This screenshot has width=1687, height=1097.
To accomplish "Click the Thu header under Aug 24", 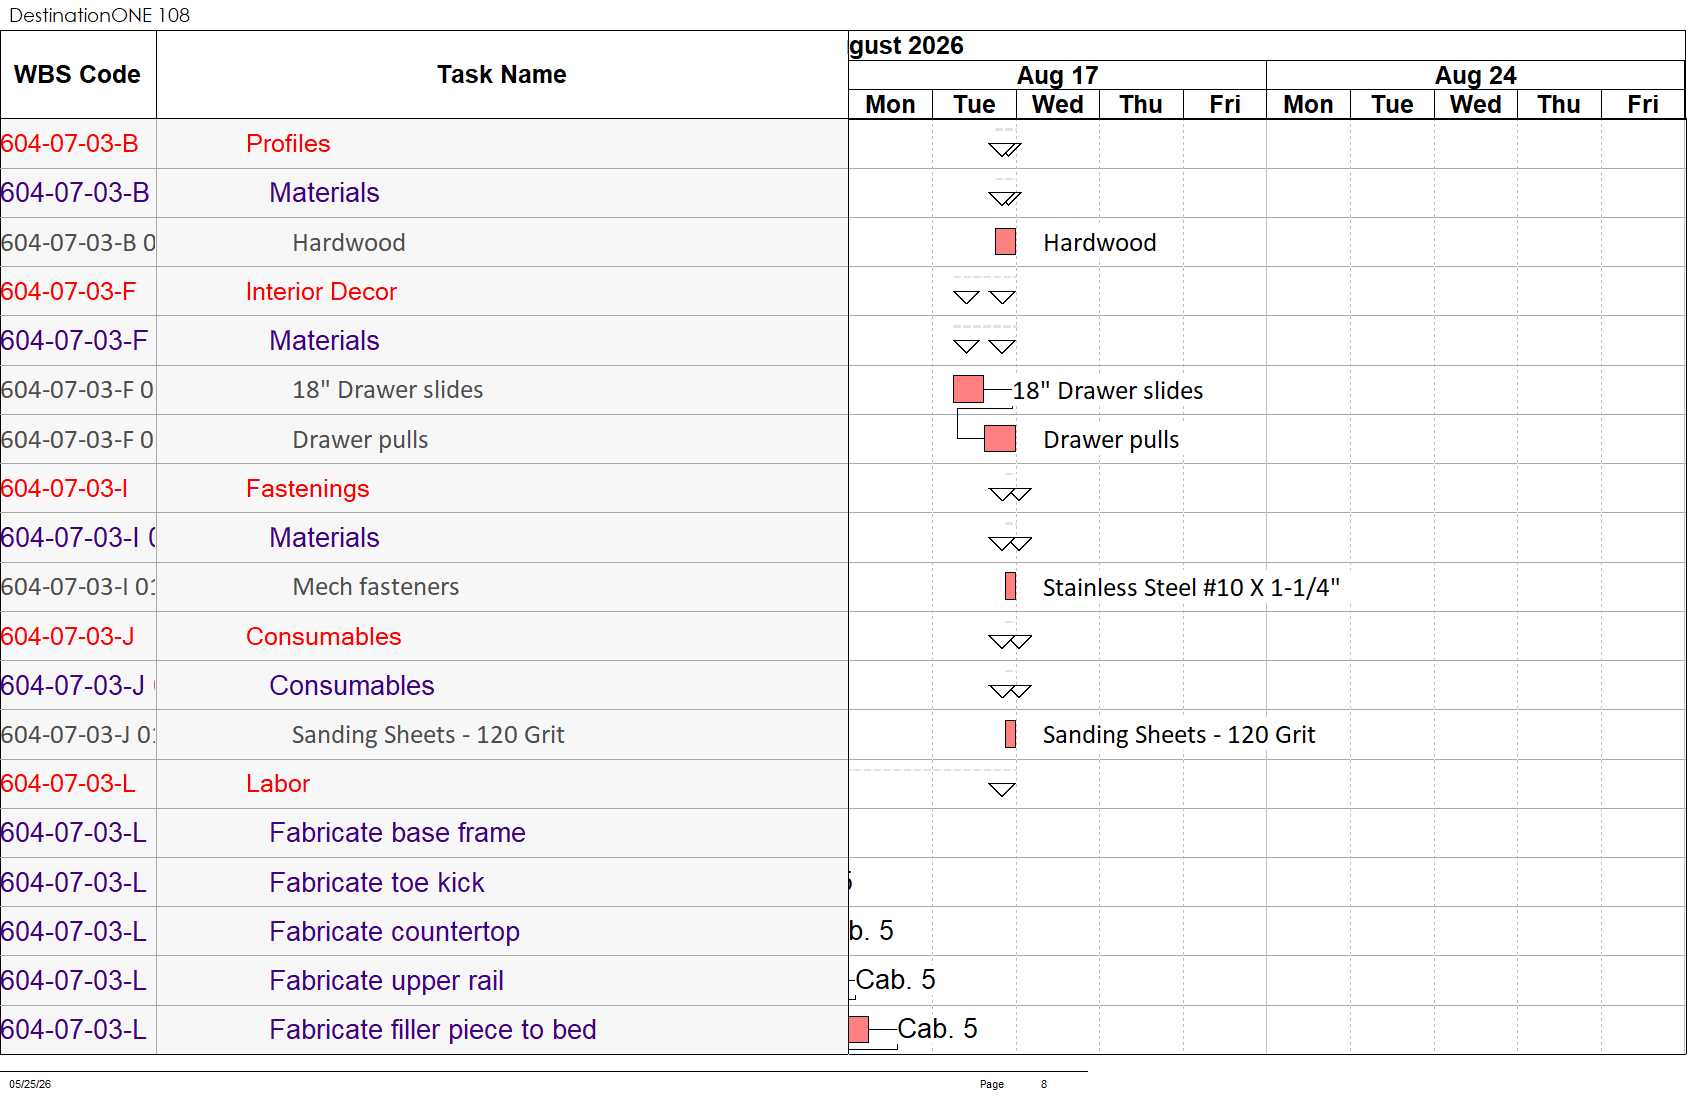I will 1559,104.
